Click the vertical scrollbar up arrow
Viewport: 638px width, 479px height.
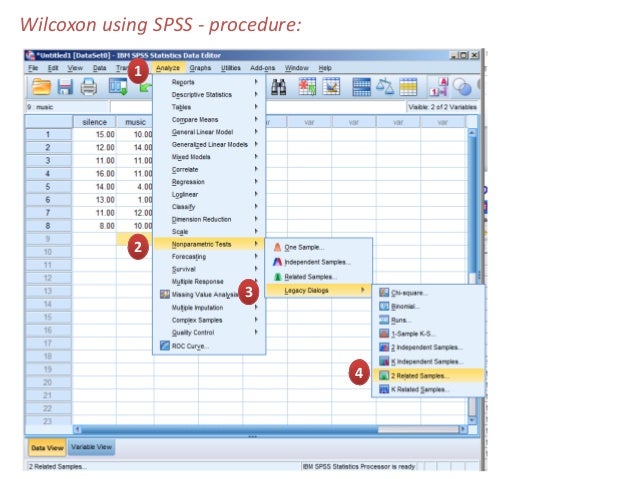[472, 133]
